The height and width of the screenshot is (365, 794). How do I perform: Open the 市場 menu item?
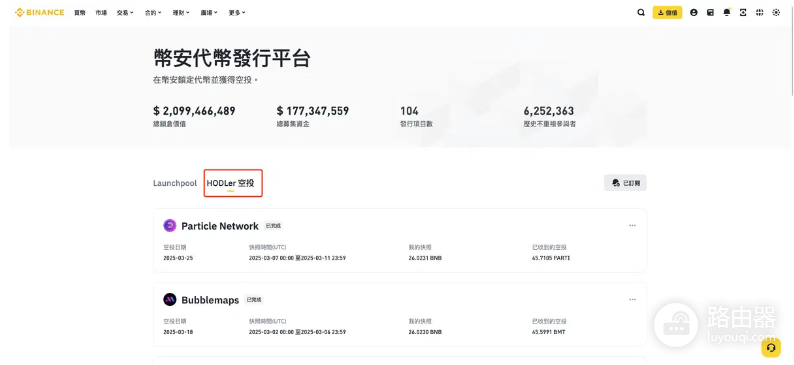(x=101, y=13)
